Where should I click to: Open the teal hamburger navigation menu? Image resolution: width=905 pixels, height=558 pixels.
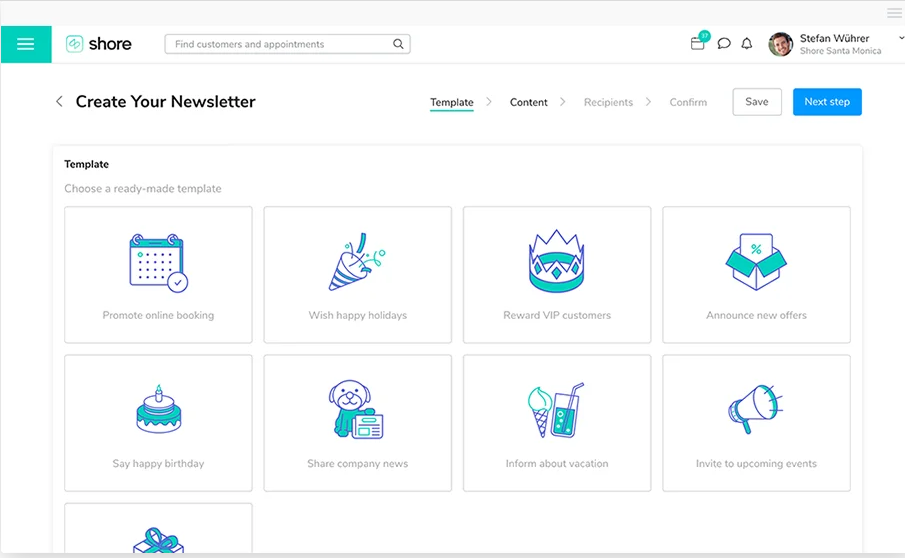click(x=25, y=44)
